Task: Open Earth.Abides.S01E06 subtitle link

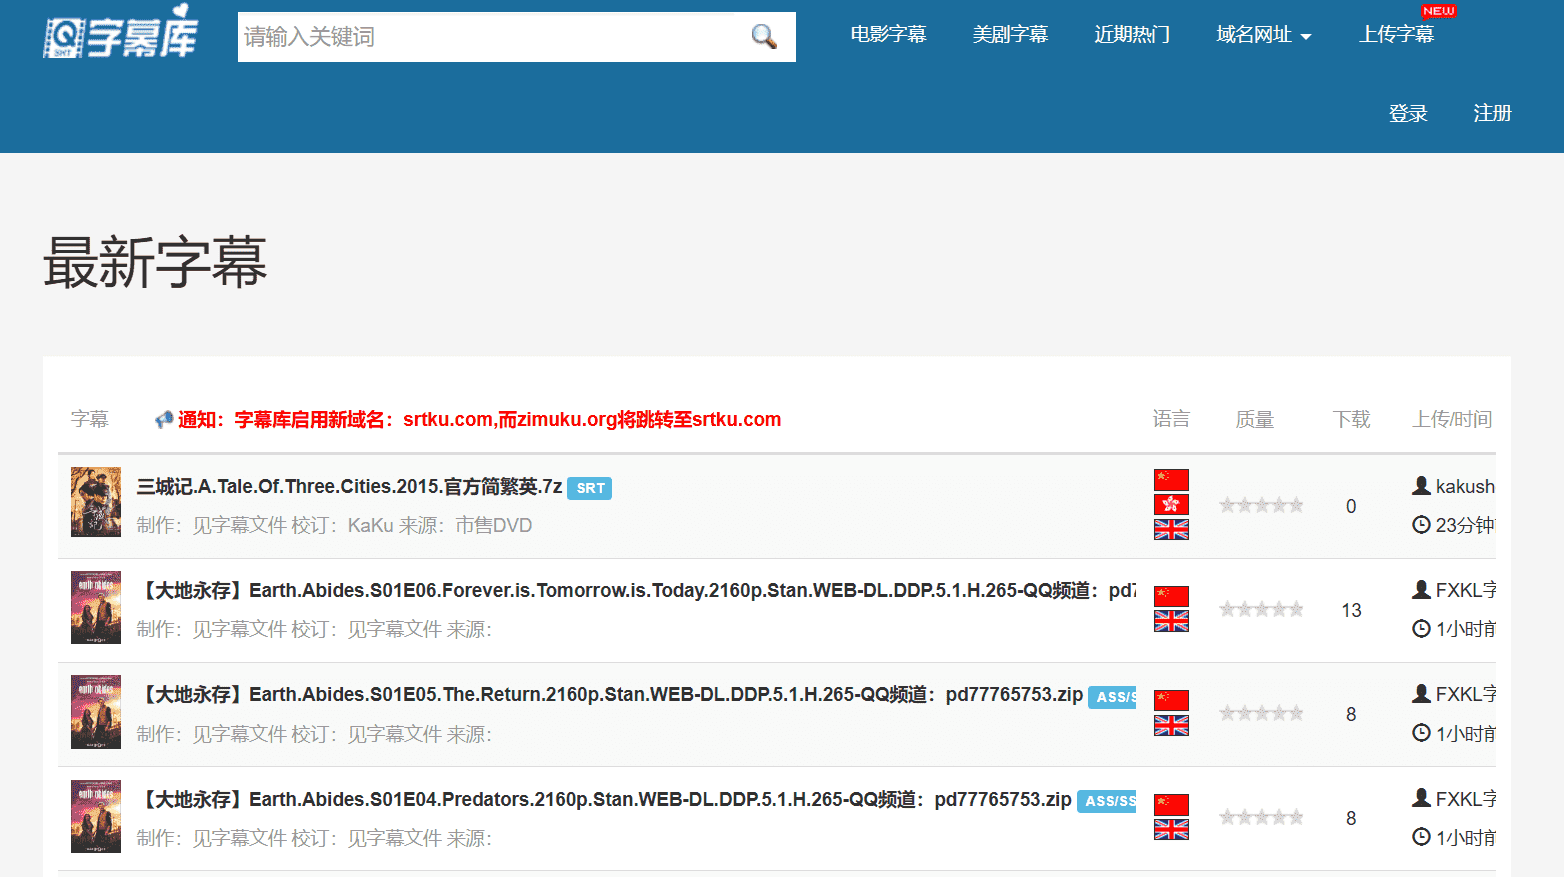Action: (636, 591)
